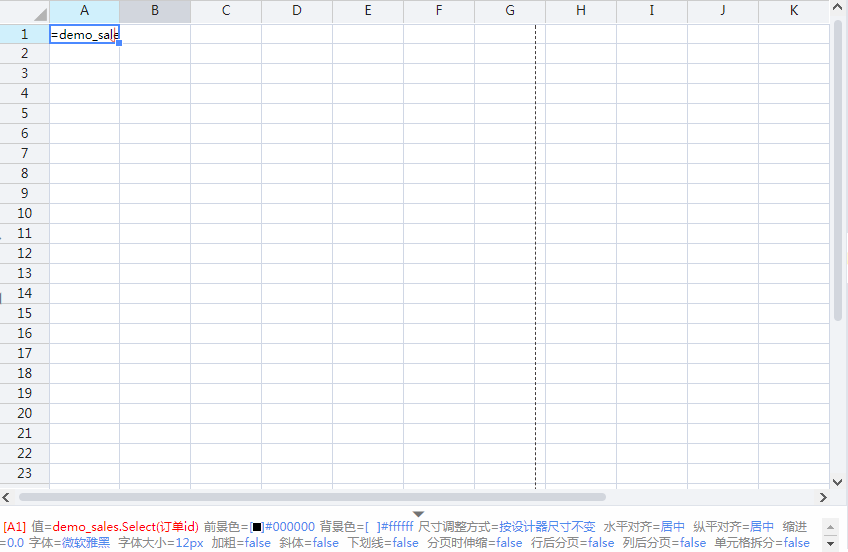Click the property panel scroll-down arrow
The height and width of the screenshot is (552, 848).
pos(829,543)
